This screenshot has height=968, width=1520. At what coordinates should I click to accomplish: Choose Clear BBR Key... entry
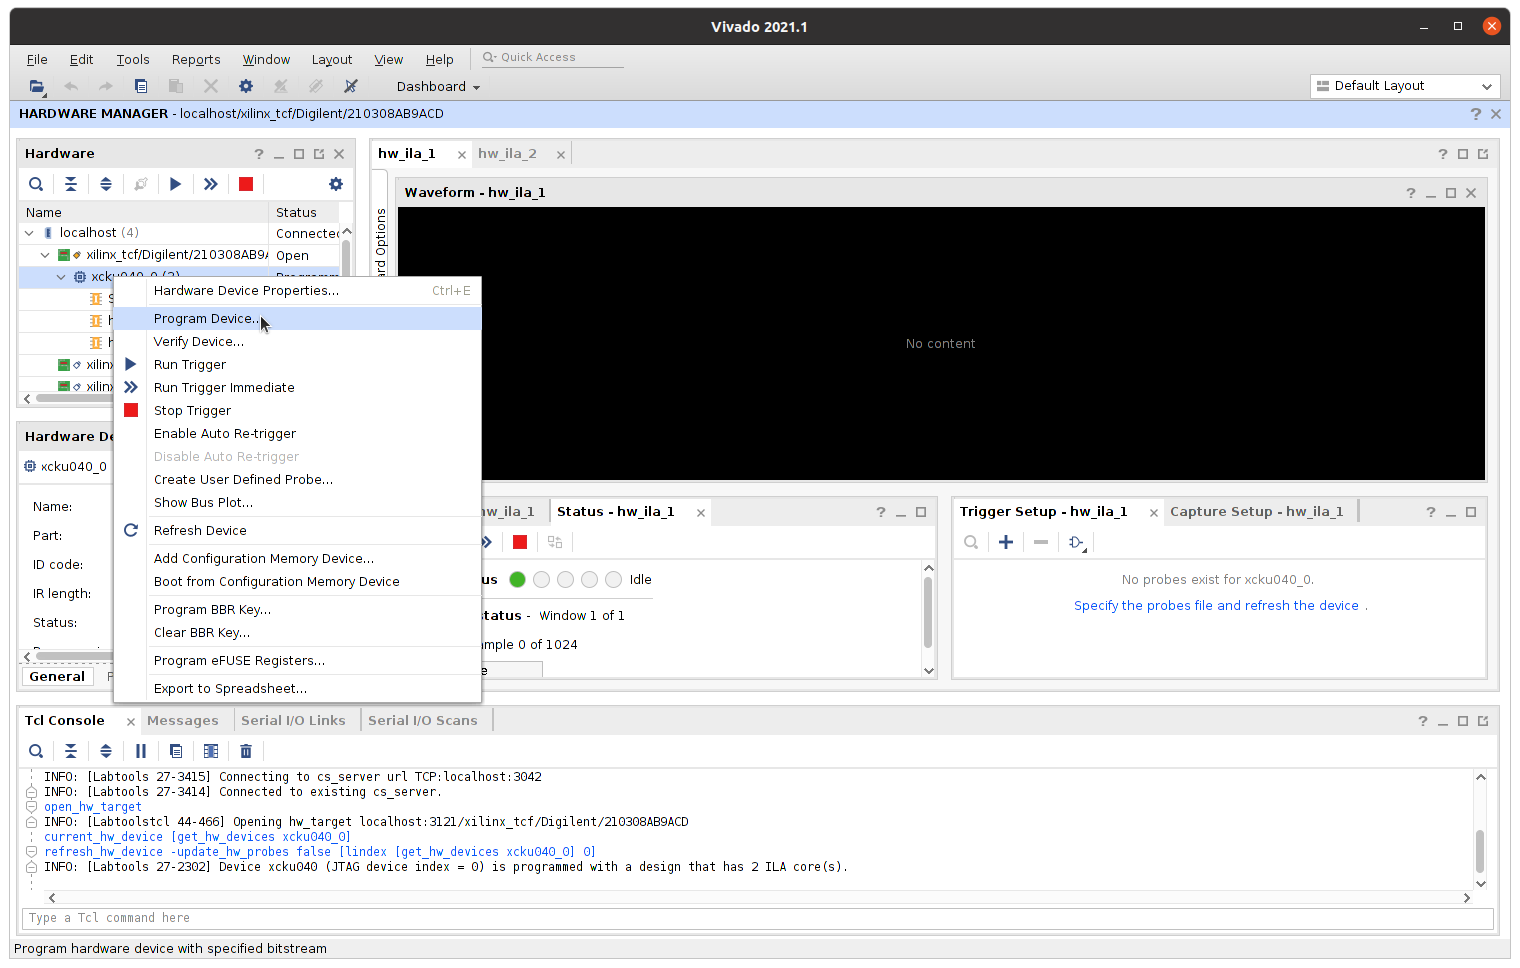[298, 633]
